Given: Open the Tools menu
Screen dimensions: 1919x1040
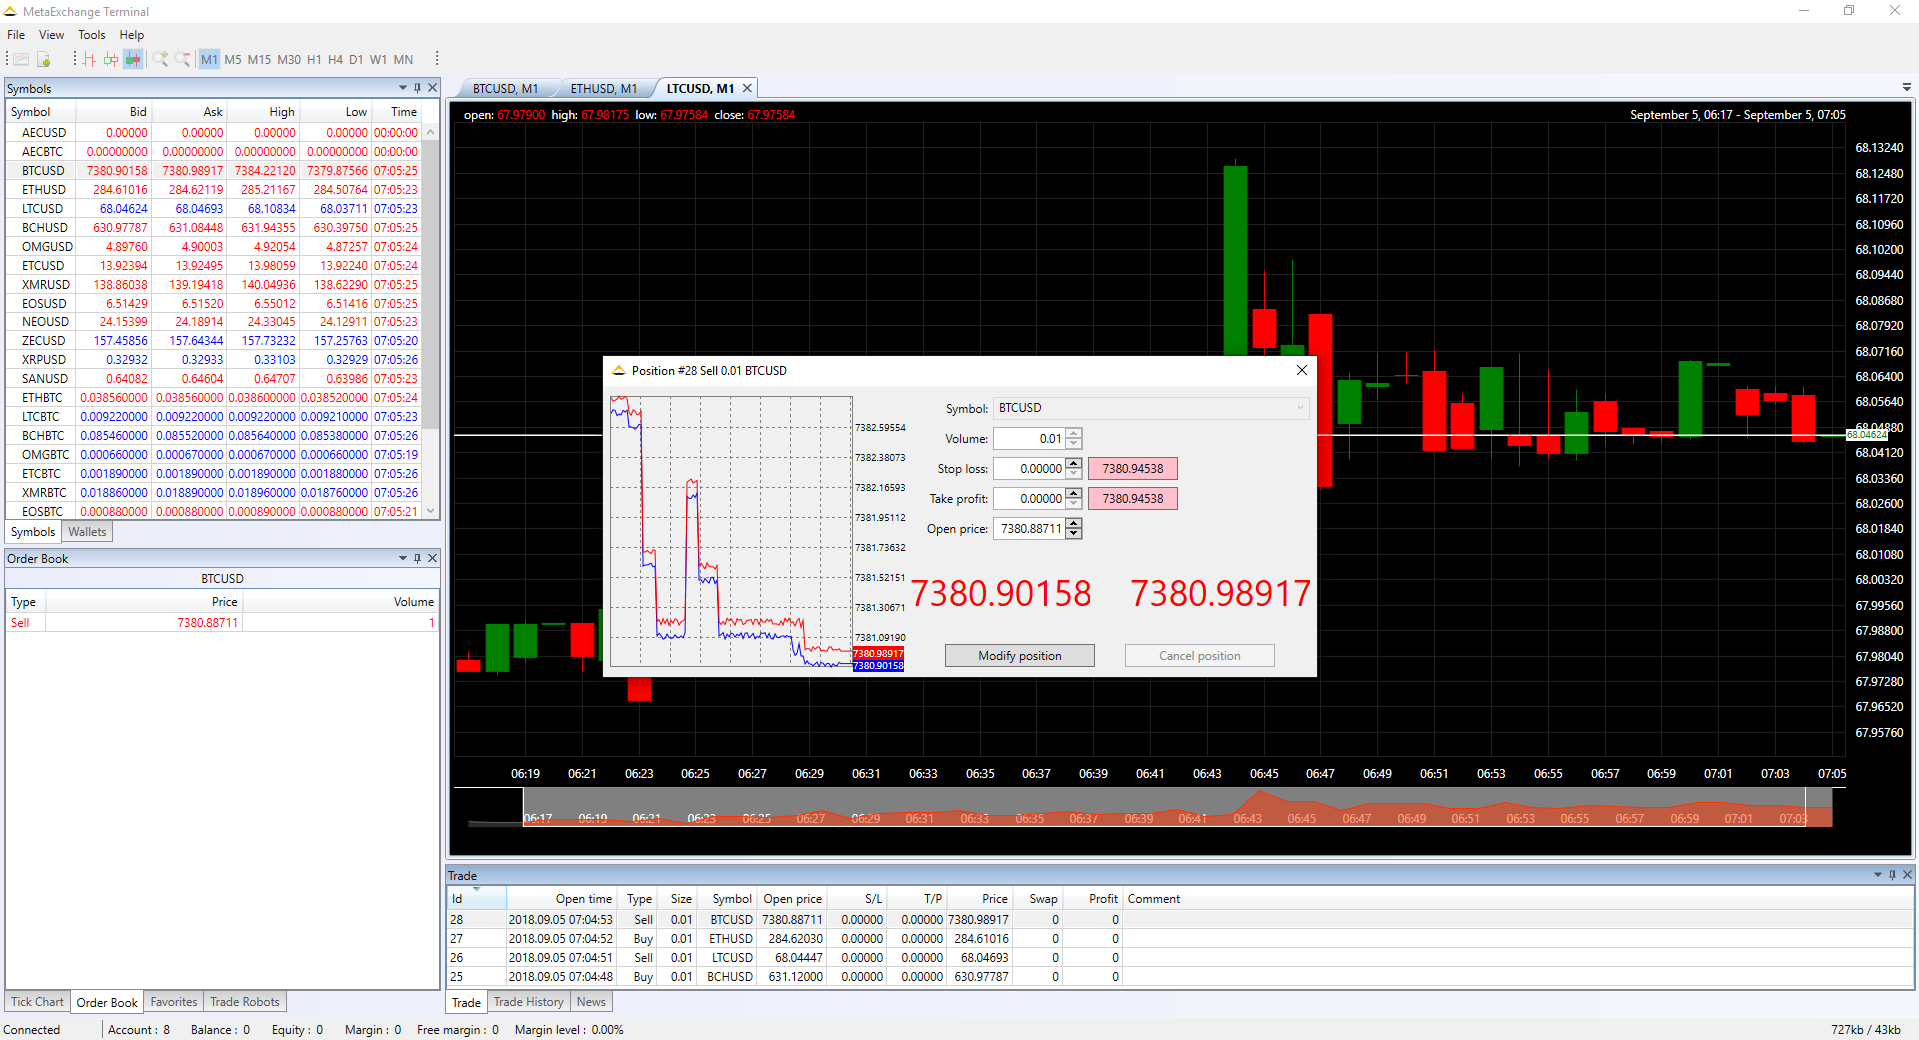Looking at the screenshot, I should pyautogui.click(x=91, y=35).
